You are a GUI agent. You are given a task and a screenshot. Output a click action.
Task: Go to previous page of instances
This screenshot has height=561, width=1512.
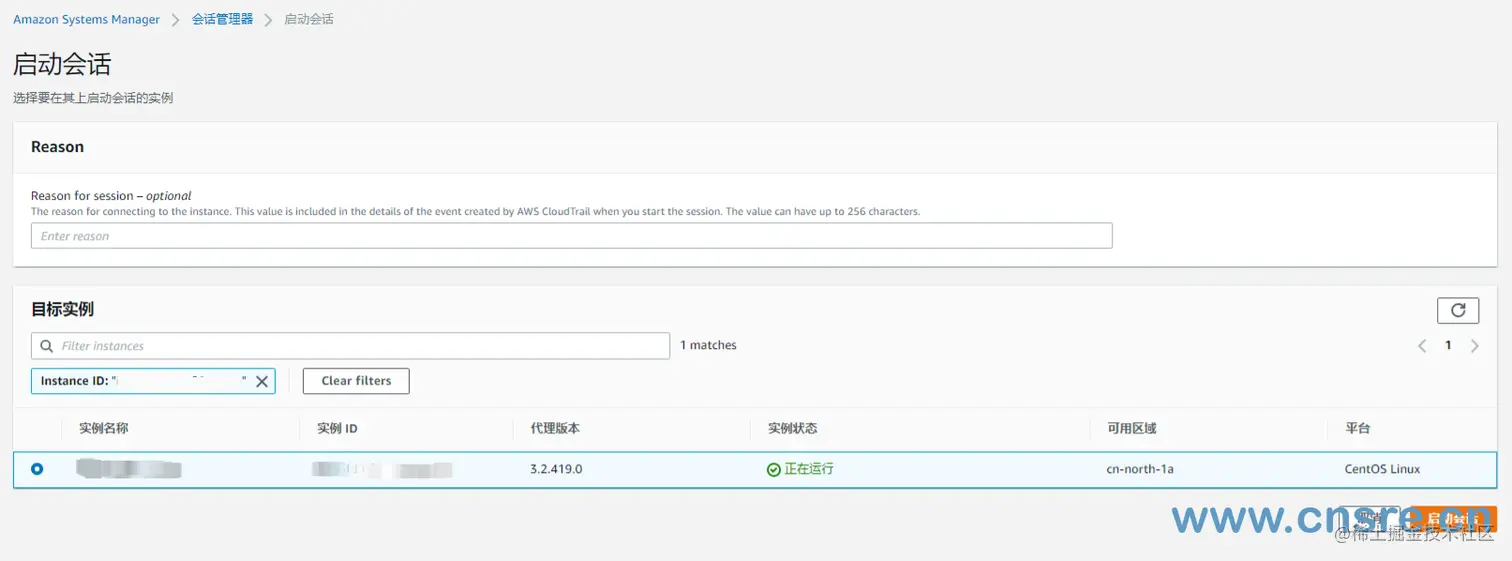point(1422,346)
